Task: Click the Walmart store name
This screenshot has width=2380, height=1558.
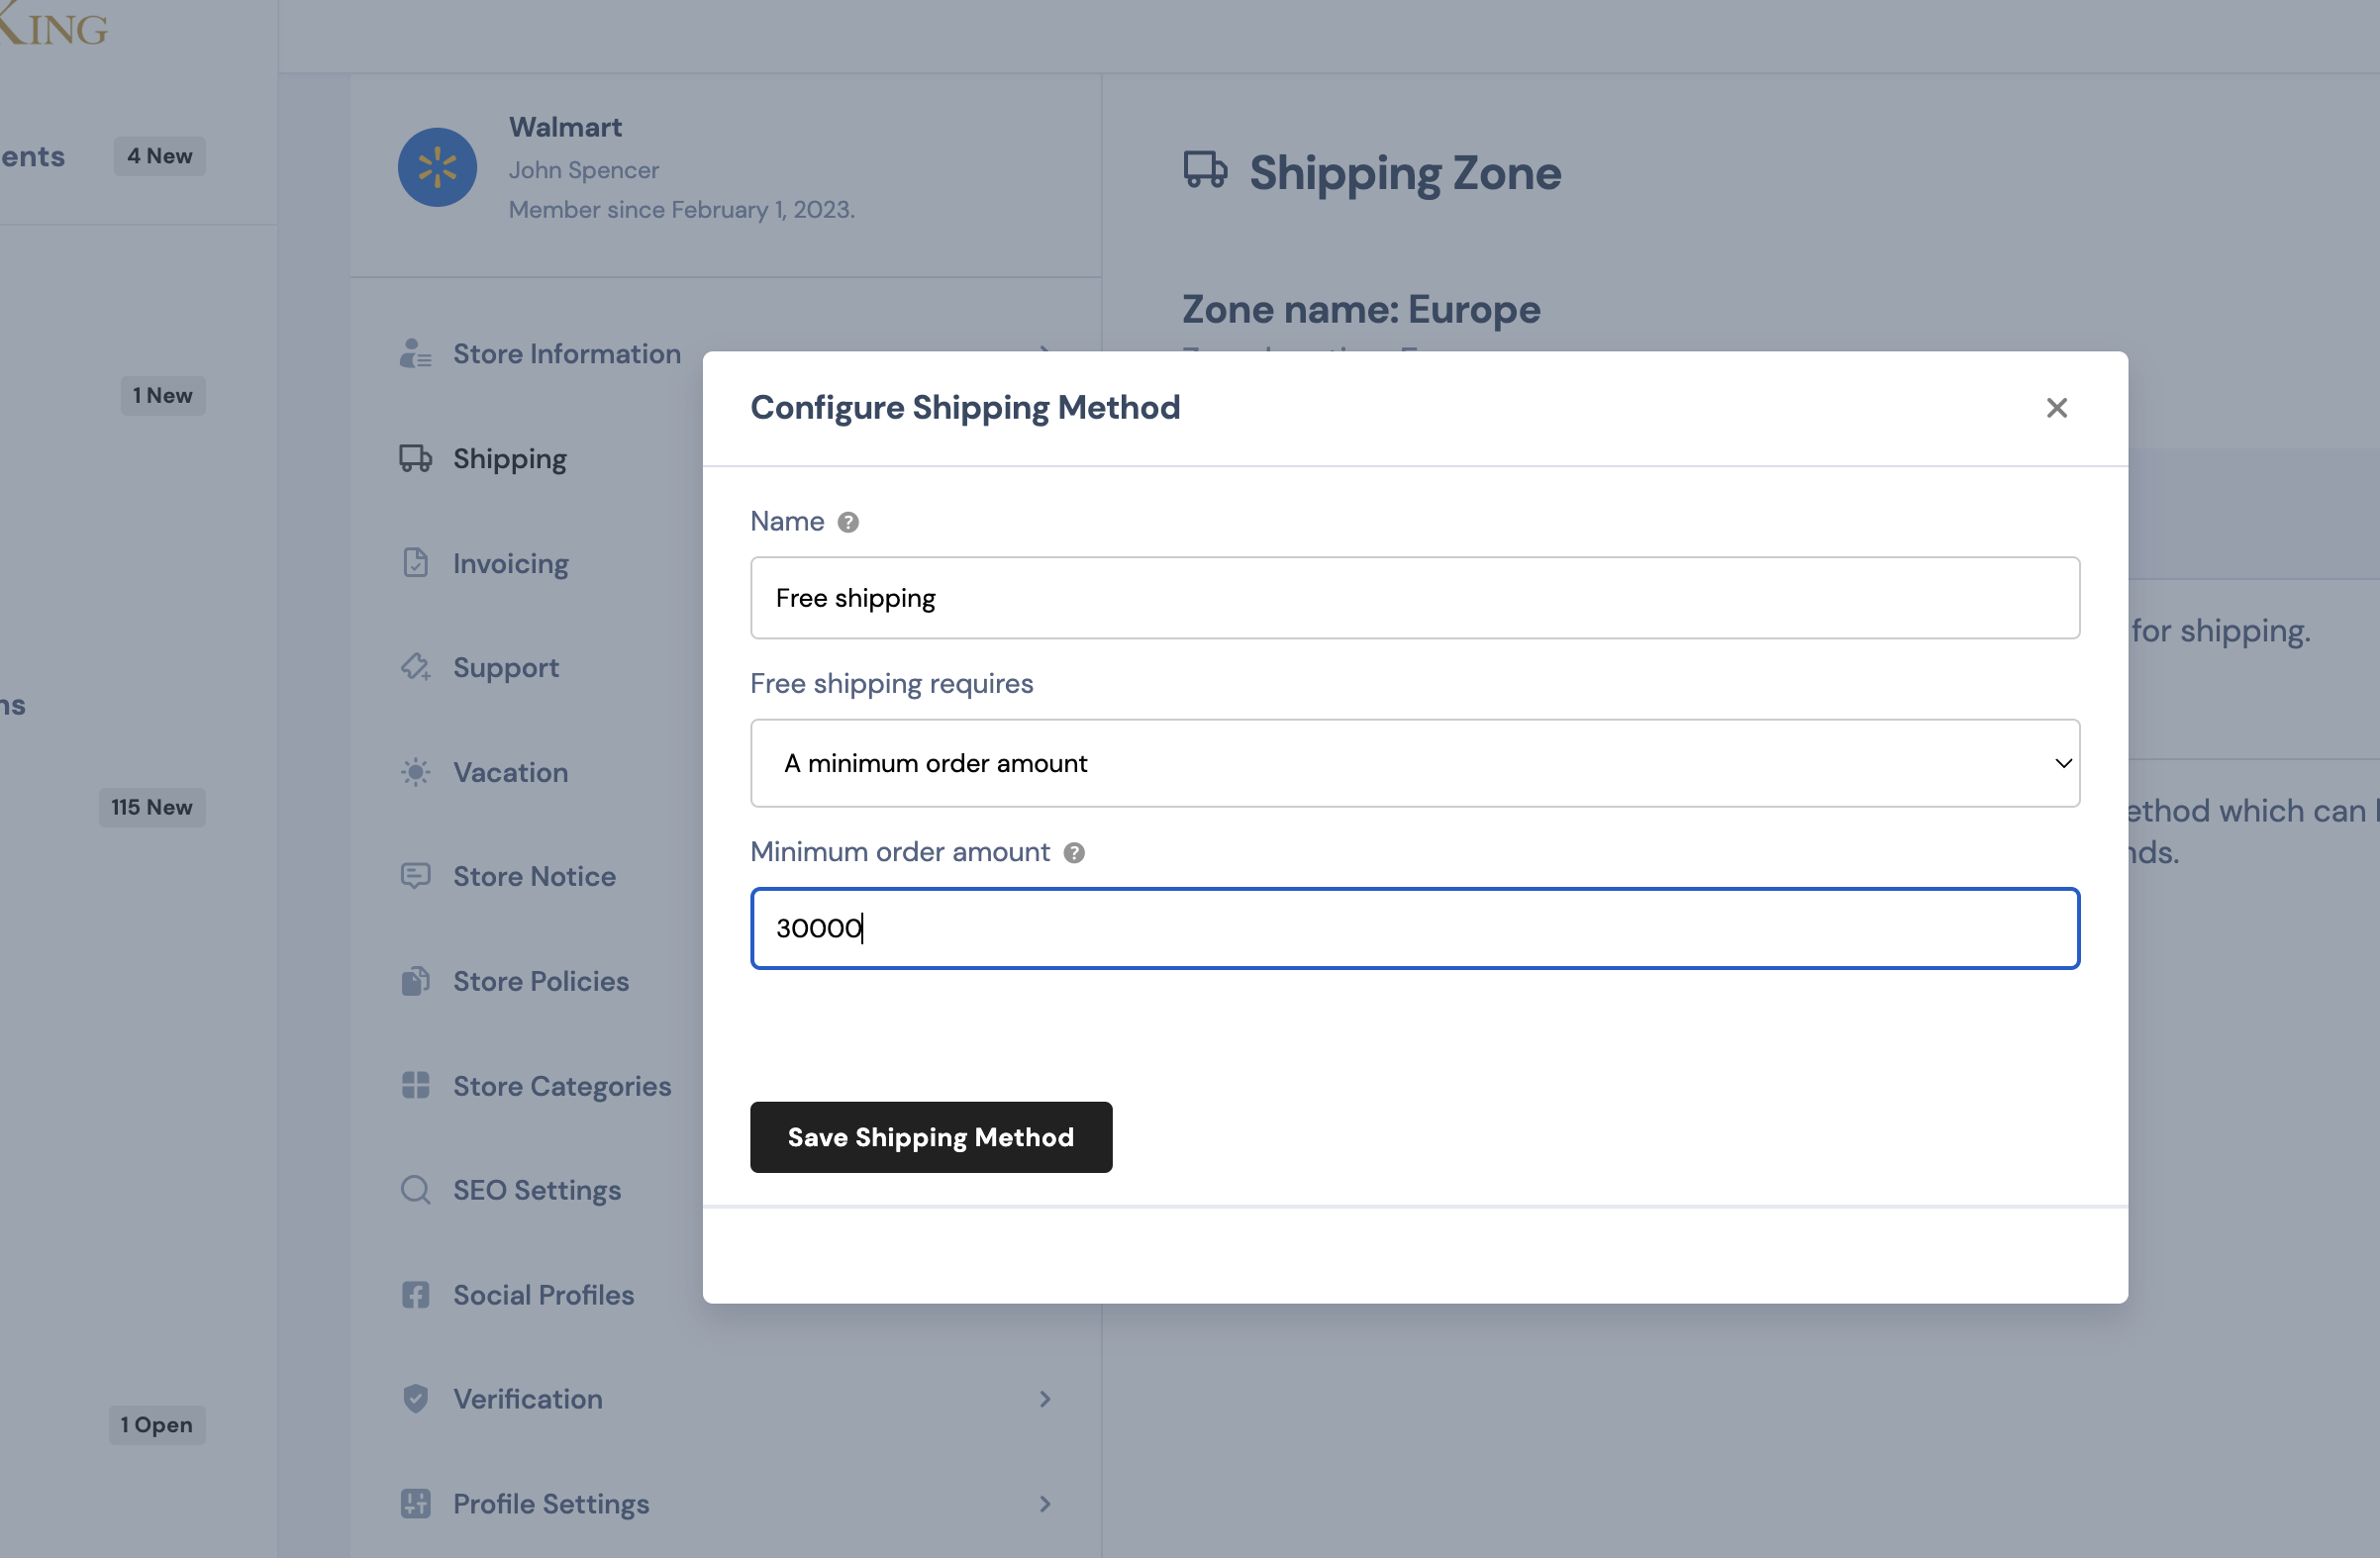Action: point(565,127)
